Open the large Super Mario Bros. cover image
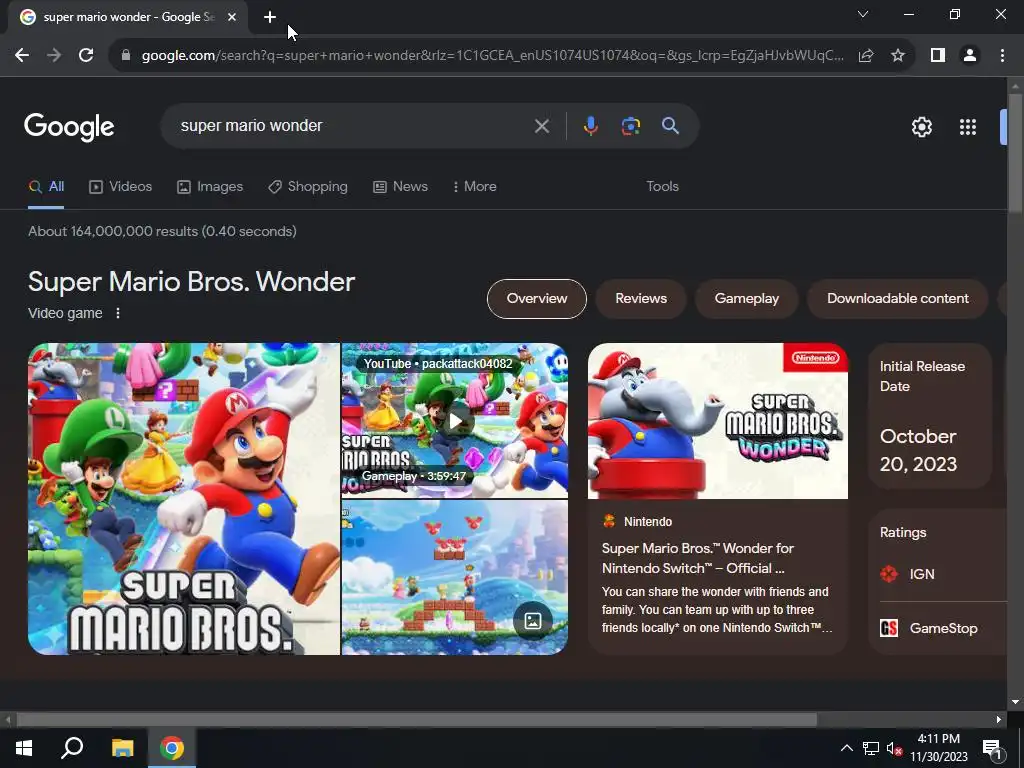The height and width of the screenshot is (768, 1024). 184,499
